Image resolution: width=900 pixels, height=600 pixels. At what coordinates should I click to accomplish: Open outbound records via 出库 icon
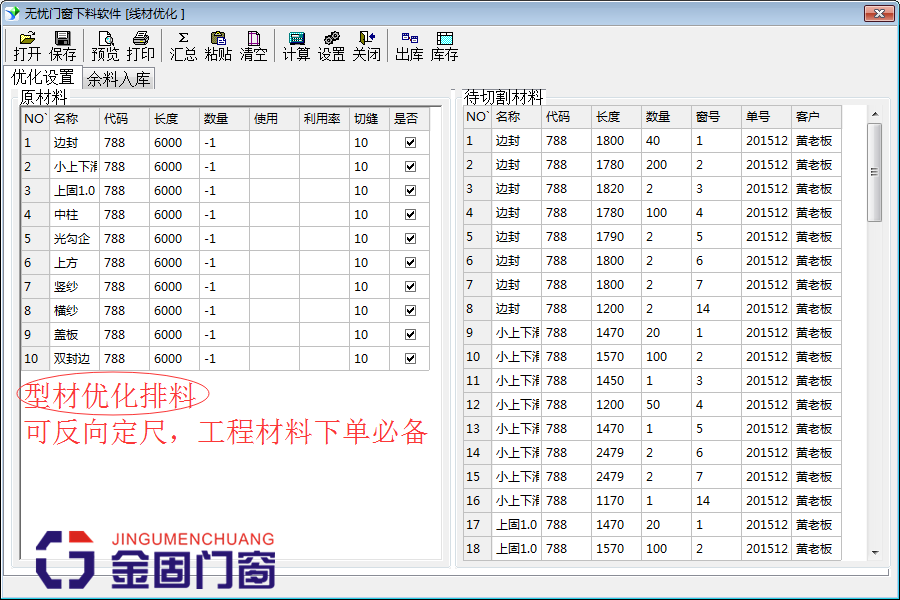(x=410, y=43)
